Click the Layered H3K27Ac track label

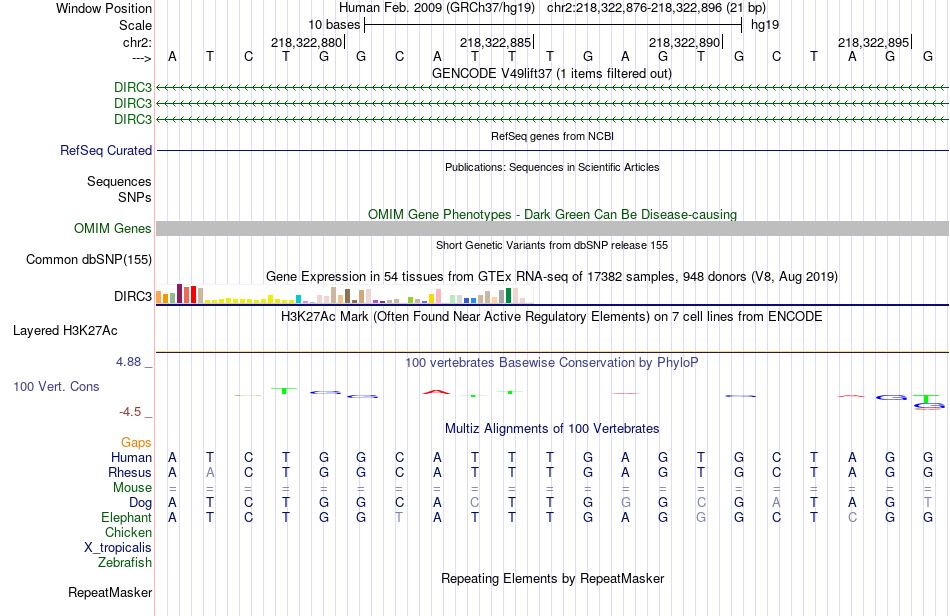(65, 331)
